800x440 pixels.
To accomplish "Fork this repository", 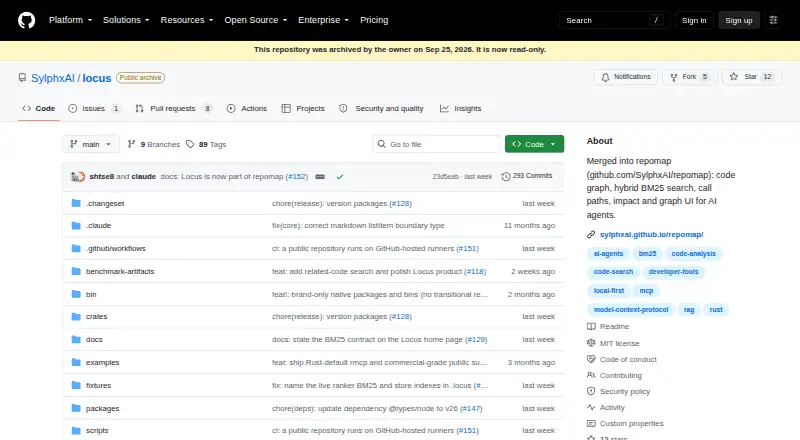I will [x=690, y=77].
